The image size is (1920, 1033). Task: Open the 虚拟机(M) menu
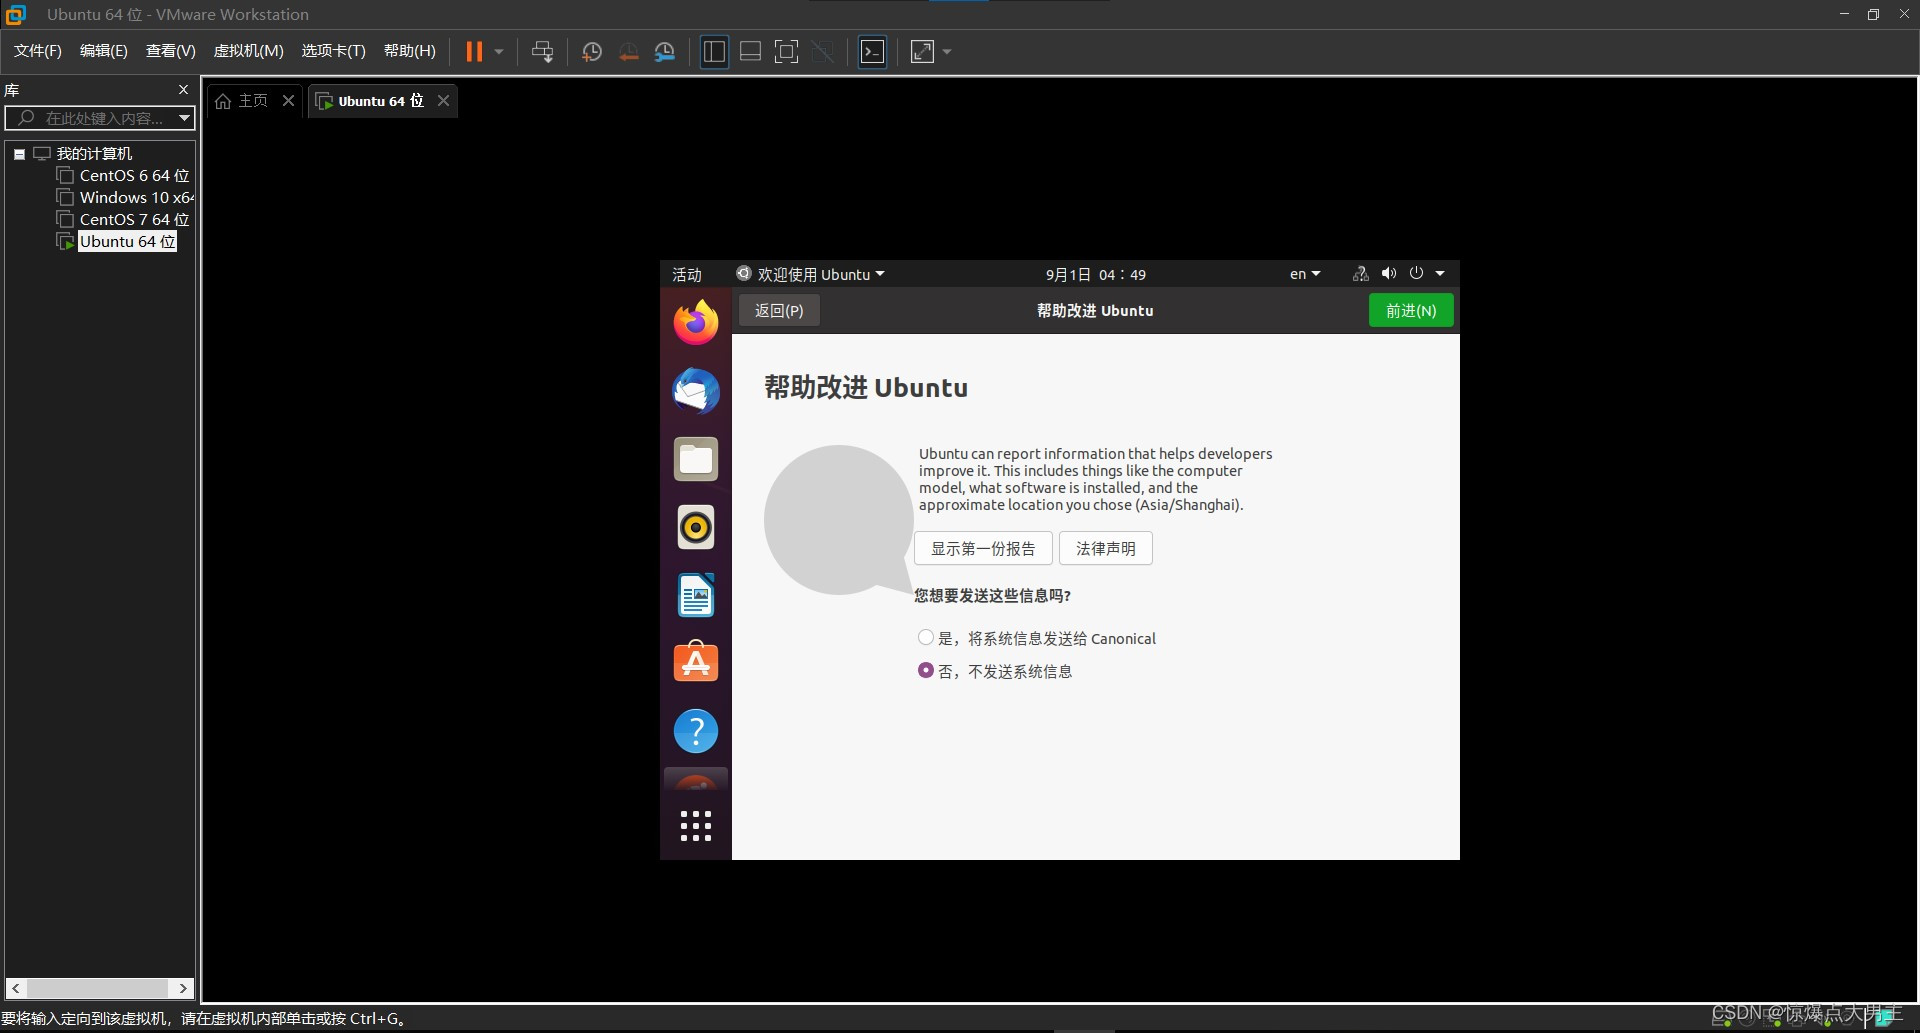(248, 51)
